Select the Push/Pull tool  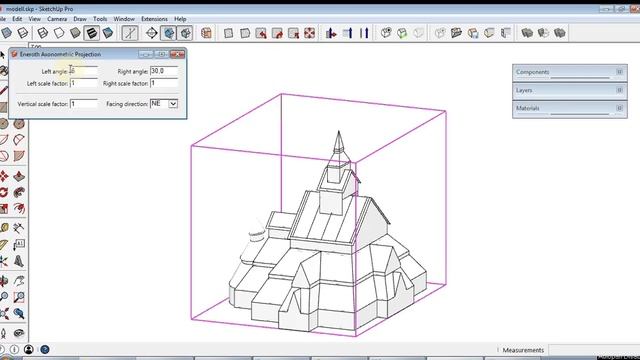pos(19,176)
